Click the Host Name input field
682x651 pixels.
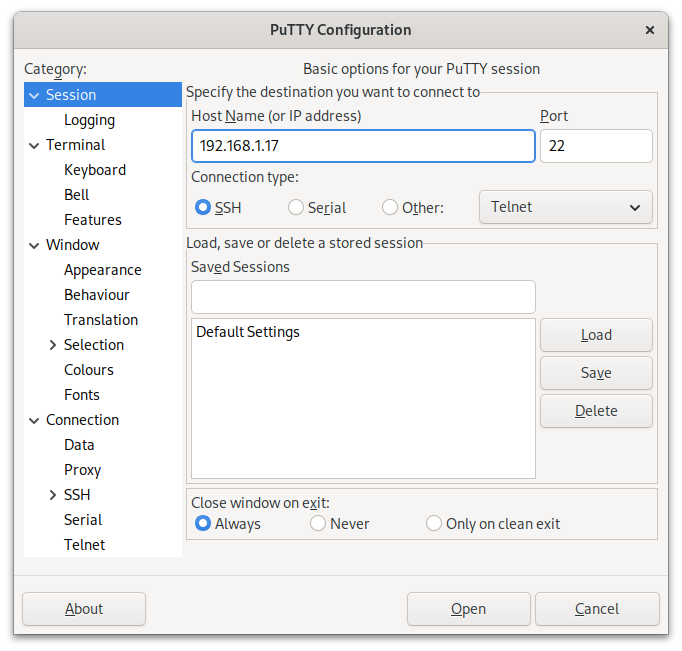tap(363, 146)
